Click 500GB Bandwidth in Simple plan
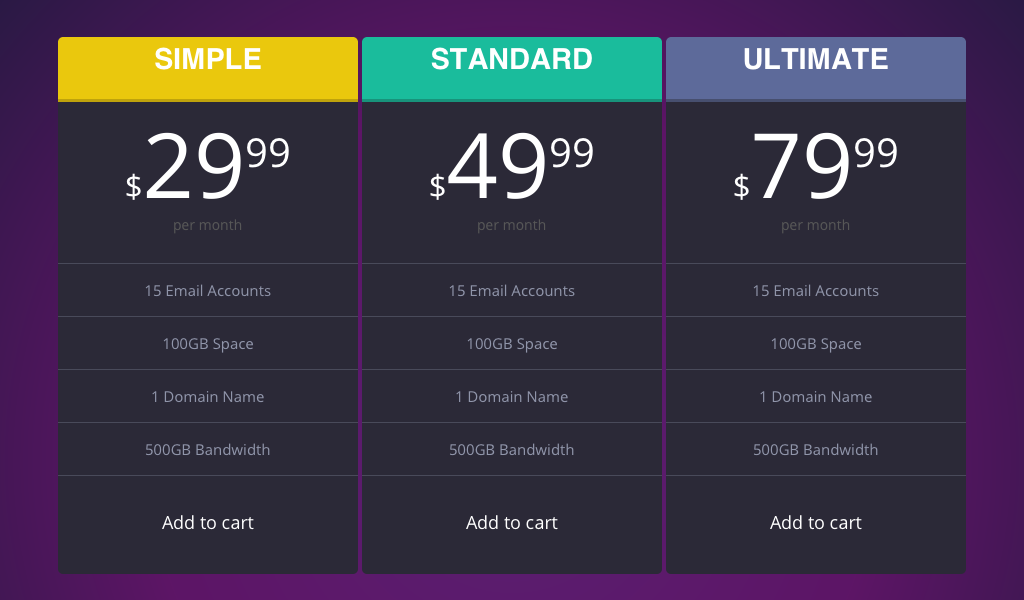 208,449
